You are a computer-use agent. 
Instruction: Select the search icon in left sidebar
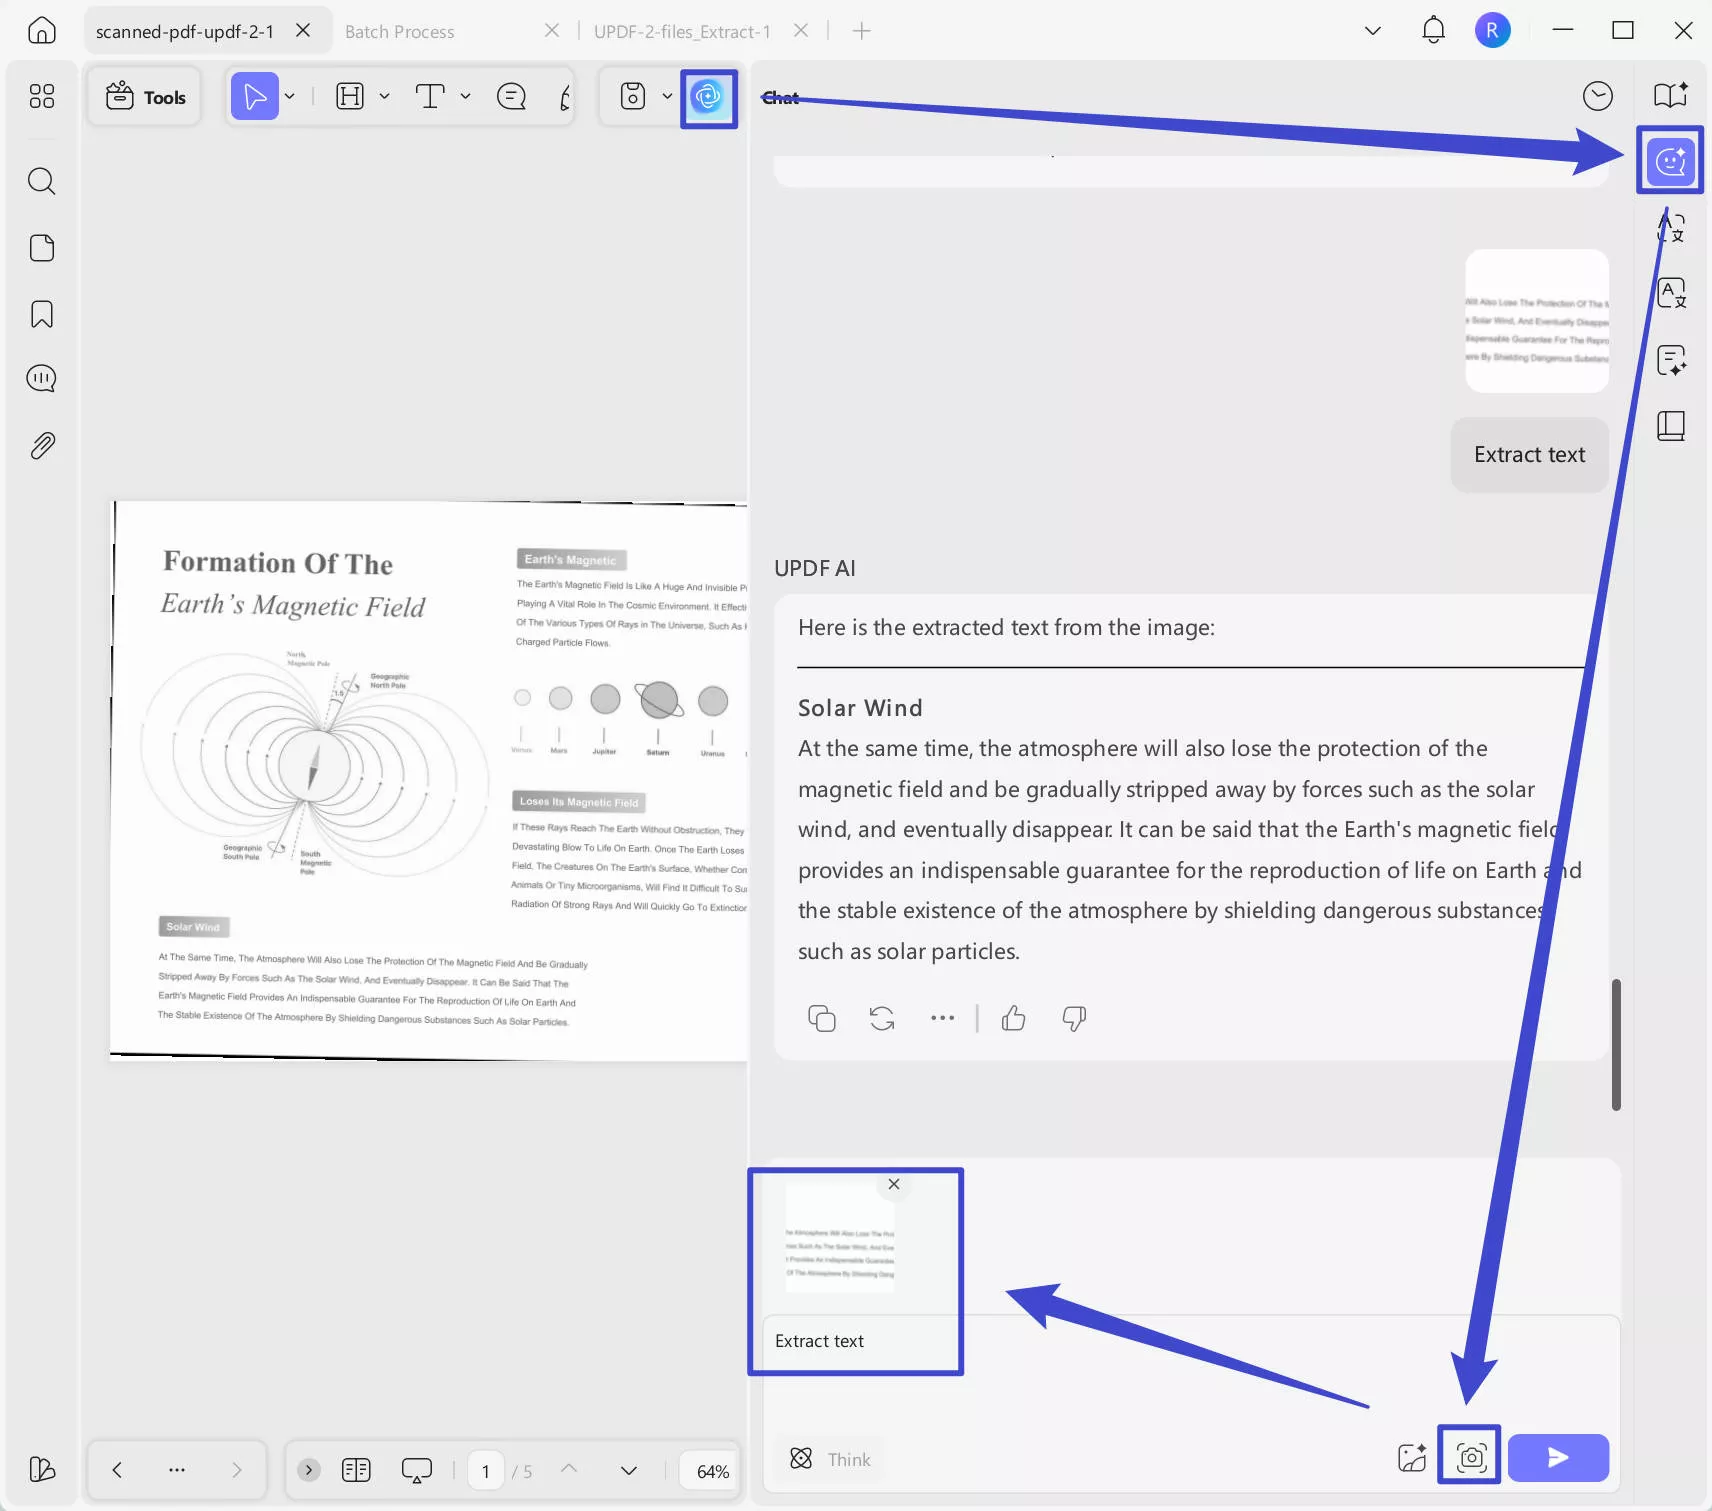tap(41, 181)
